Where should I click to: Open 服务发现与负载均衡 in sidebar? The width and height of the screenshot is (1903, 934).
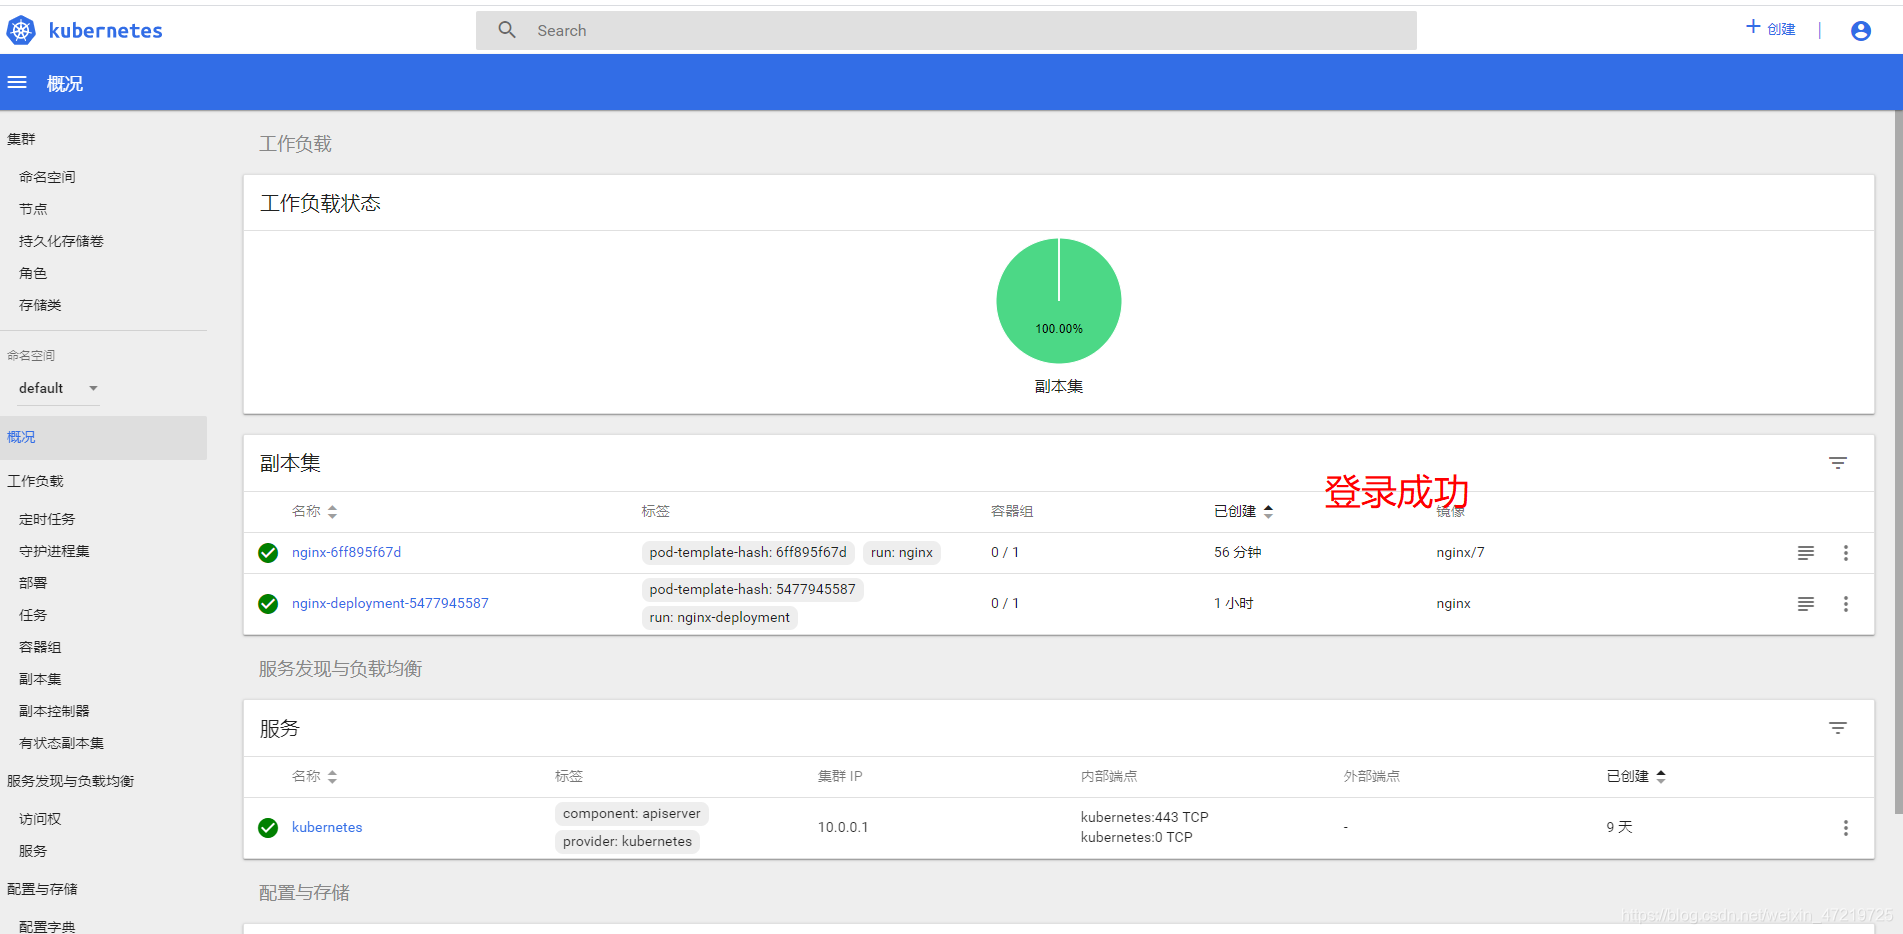point(70,781)
